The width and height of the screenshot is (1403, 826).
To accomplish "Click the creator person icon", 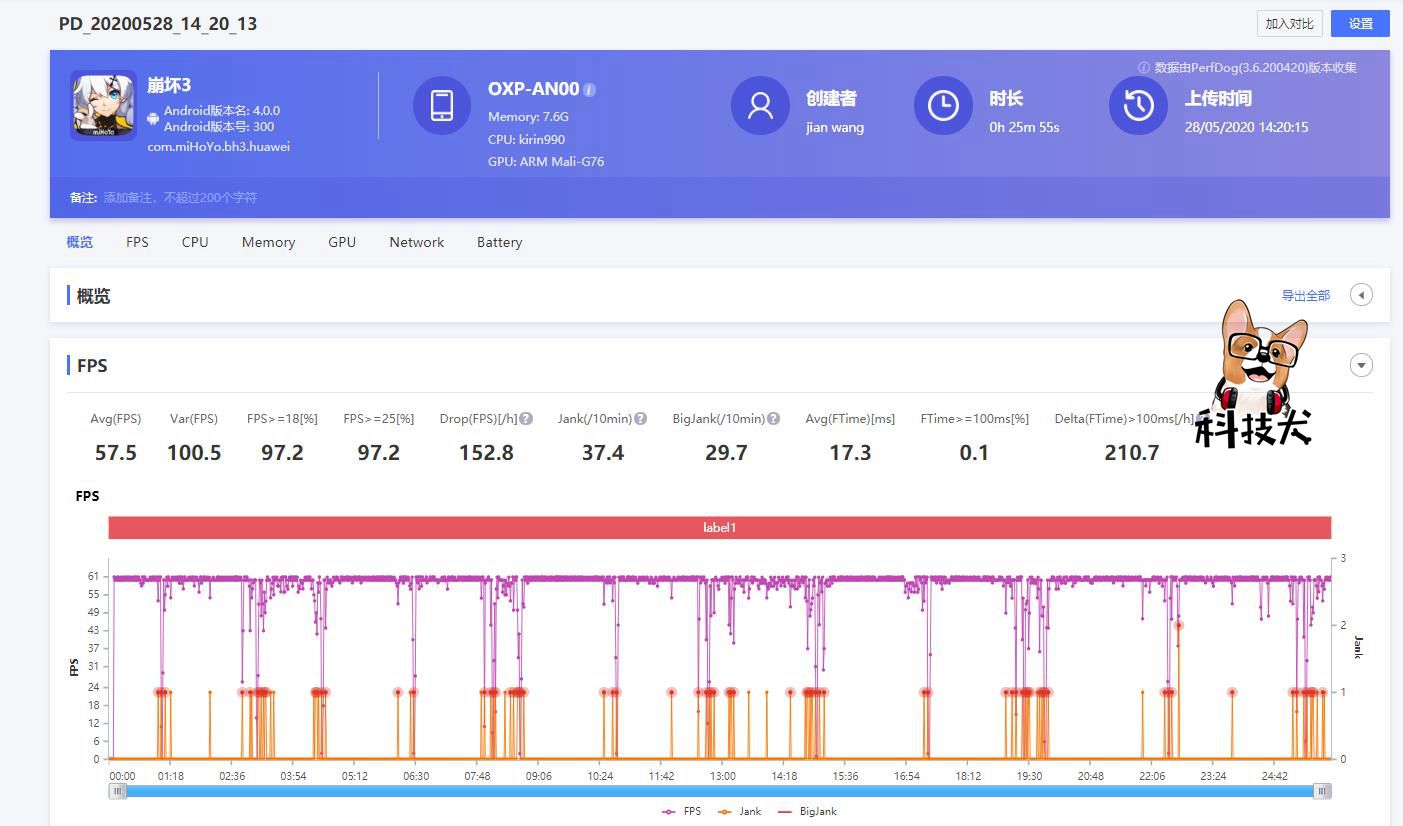I will tap(760, 105).
